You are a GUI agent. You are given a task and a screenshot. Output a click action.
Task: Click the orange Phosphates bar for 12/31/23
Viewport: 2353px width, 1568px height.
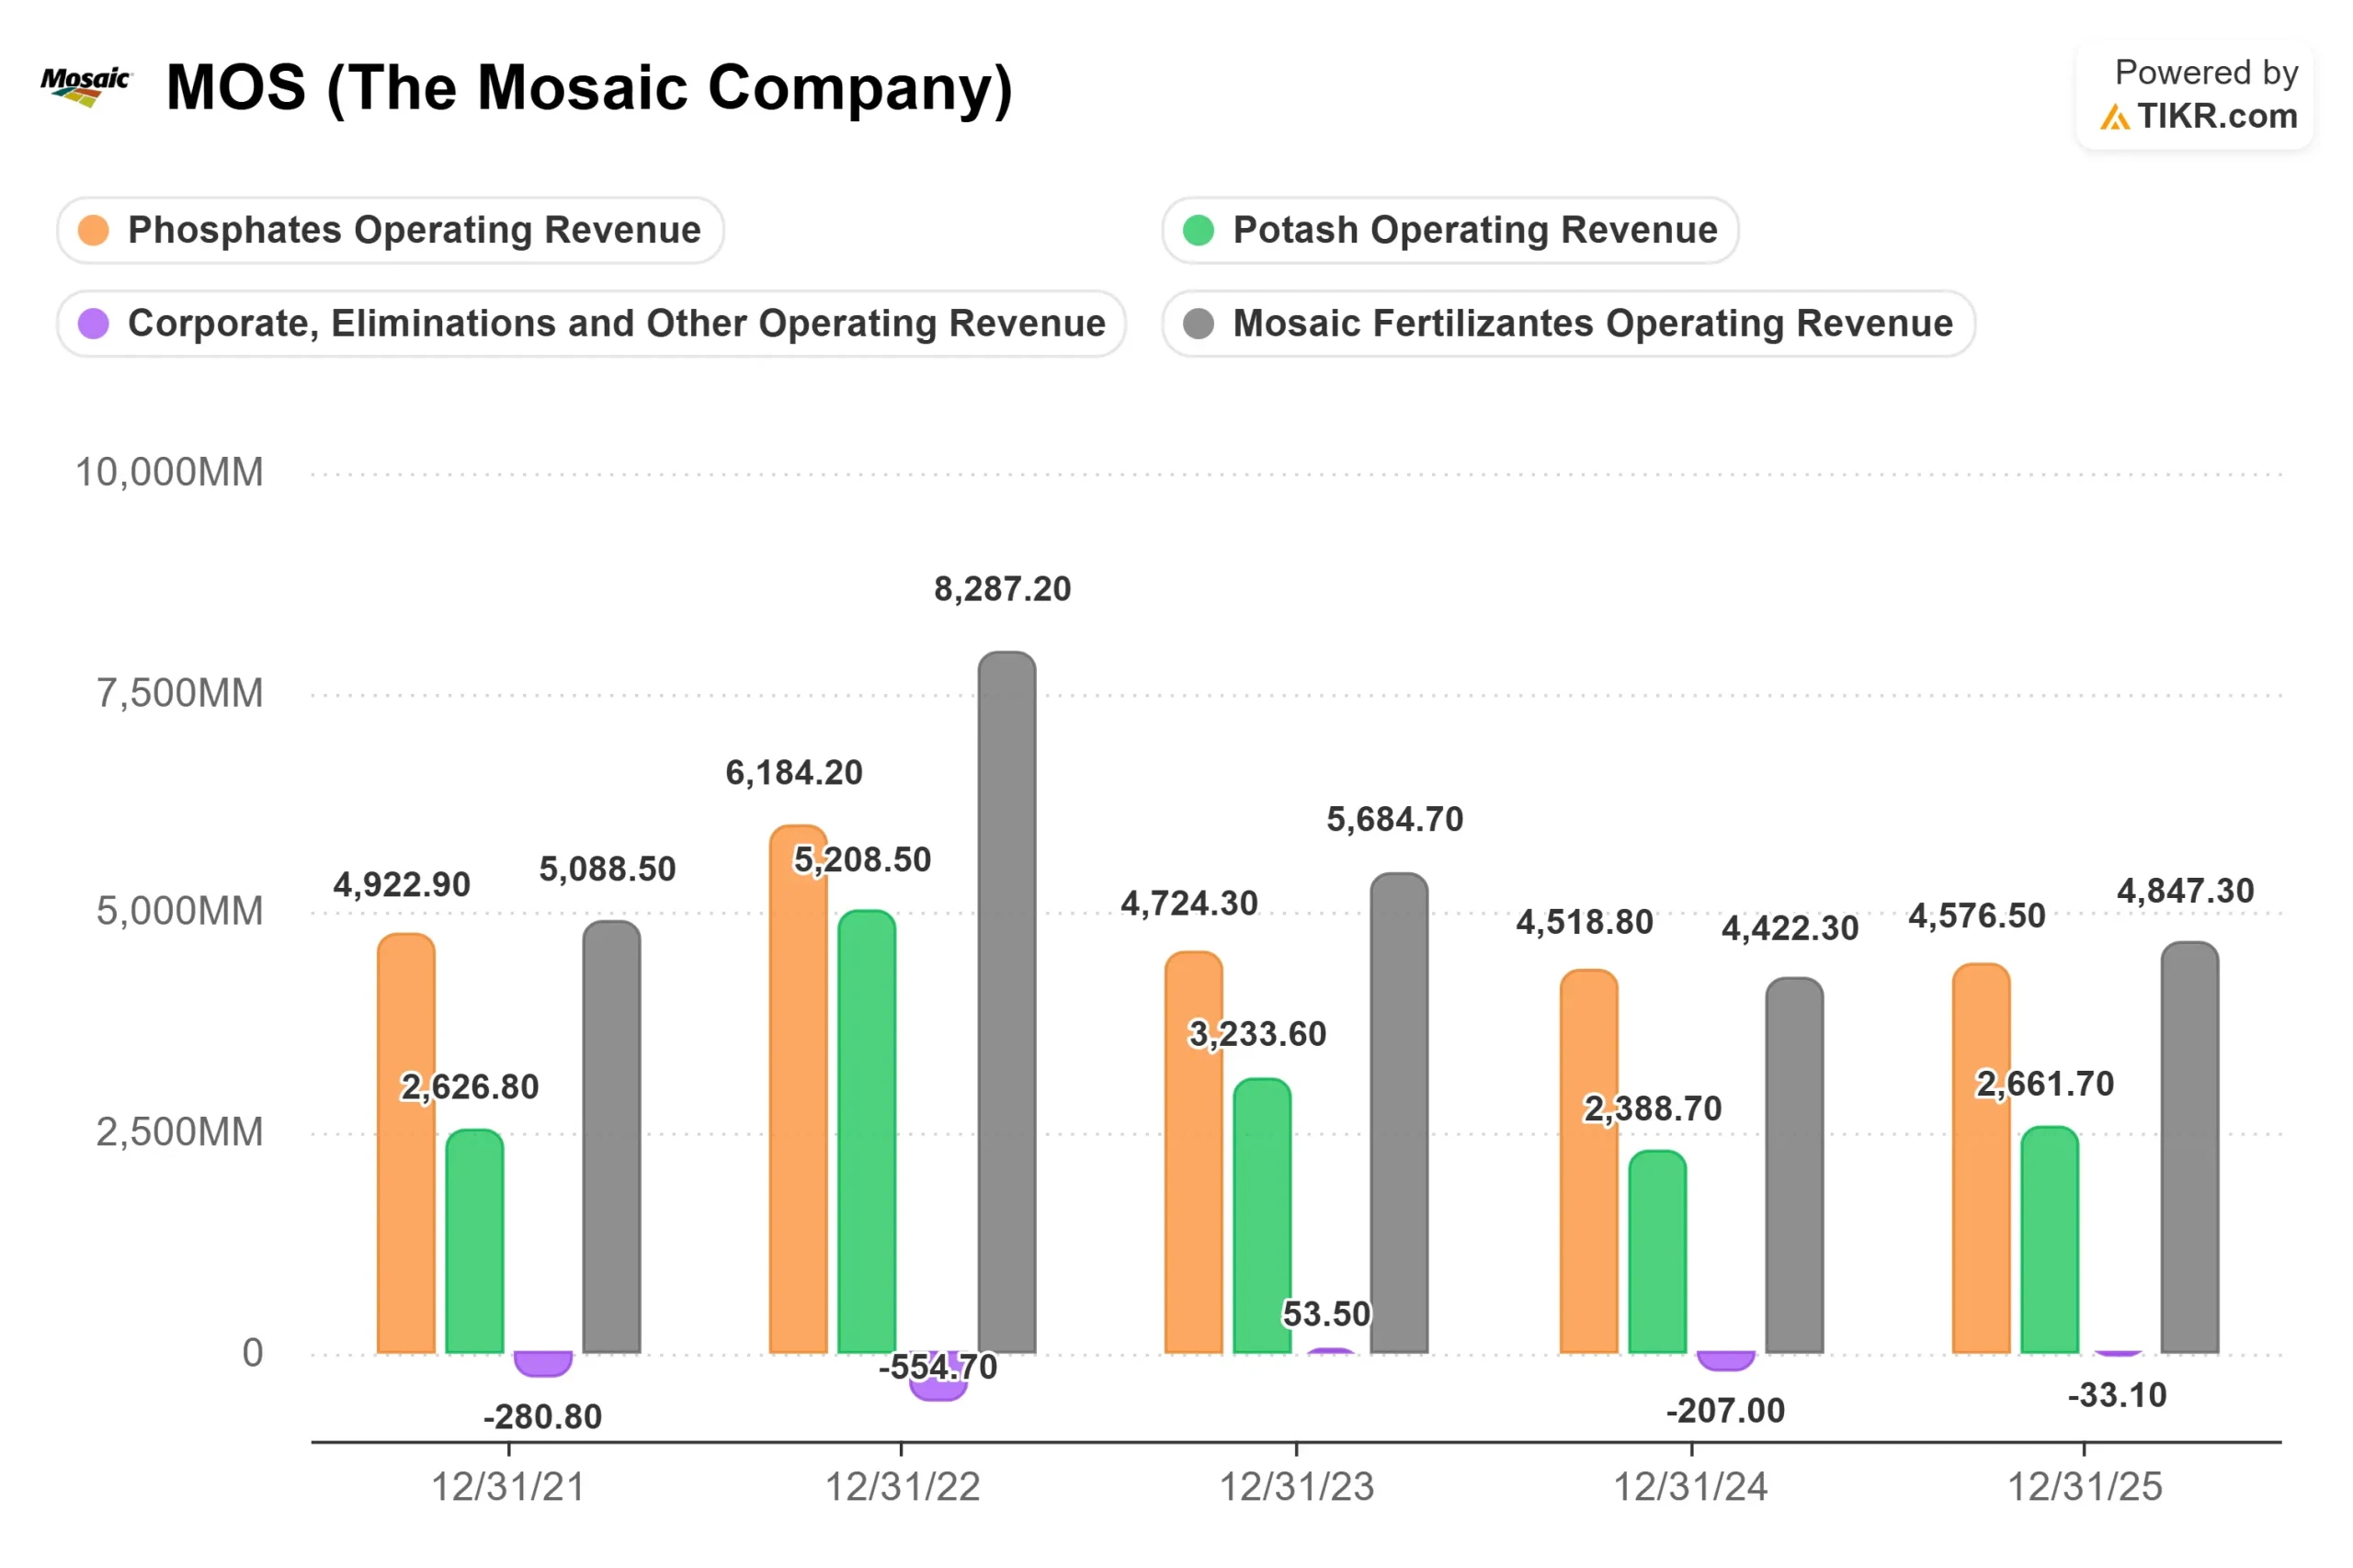click(1193, 1152)
